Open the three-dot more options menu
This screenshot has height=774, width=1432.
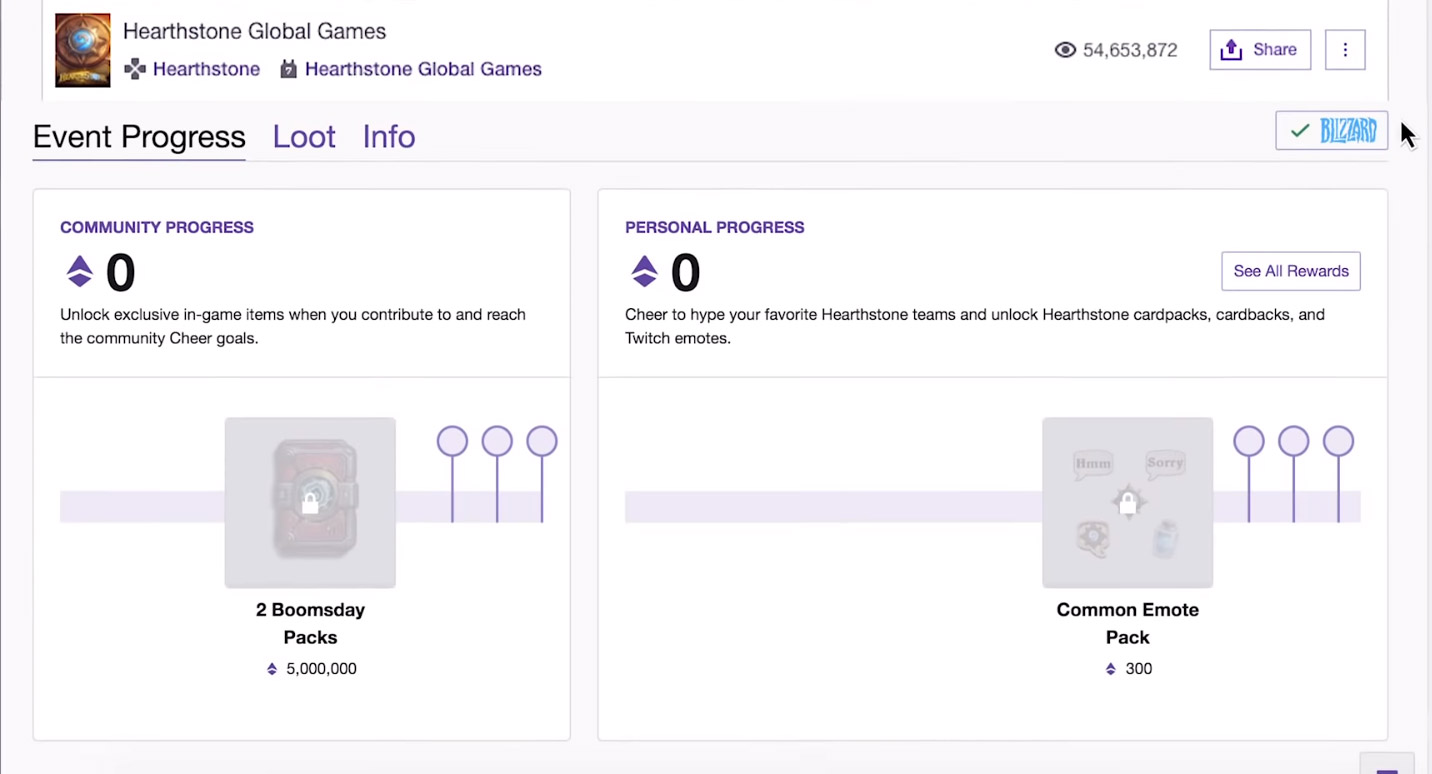click(1345, 50)
